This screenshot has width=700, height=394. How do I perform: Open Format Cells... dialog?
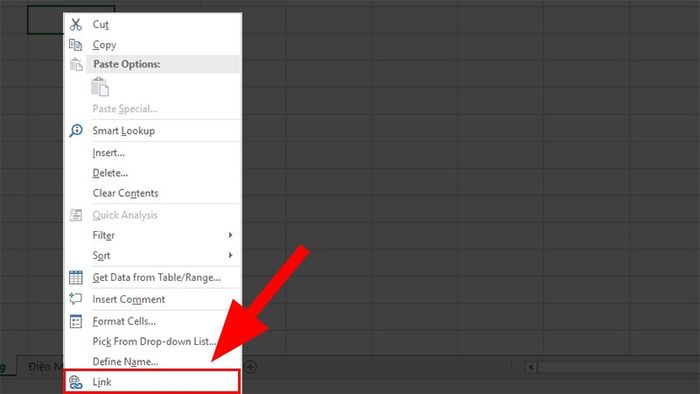[152, 321]
